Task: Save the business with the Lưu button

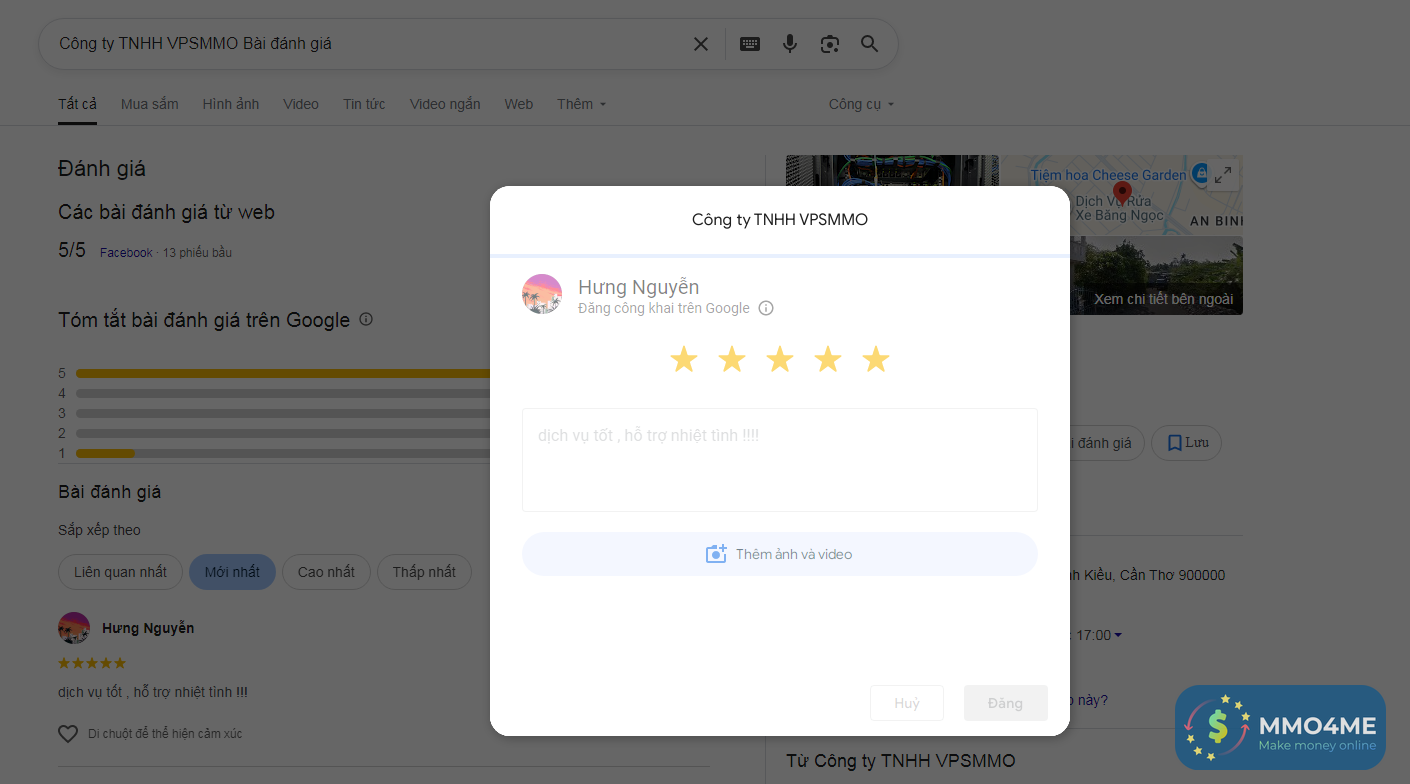Action: (1186, 443)
